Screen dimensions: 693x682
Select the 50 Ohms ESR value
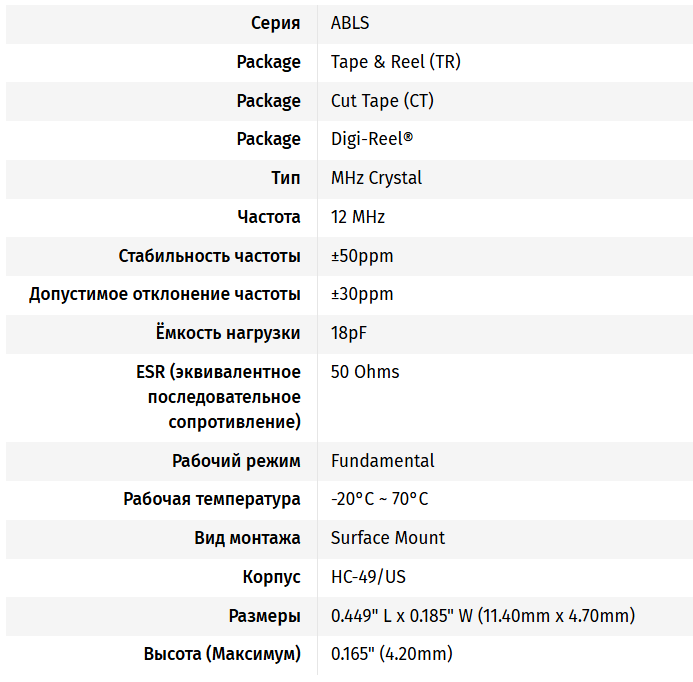(x=365, y=372)
